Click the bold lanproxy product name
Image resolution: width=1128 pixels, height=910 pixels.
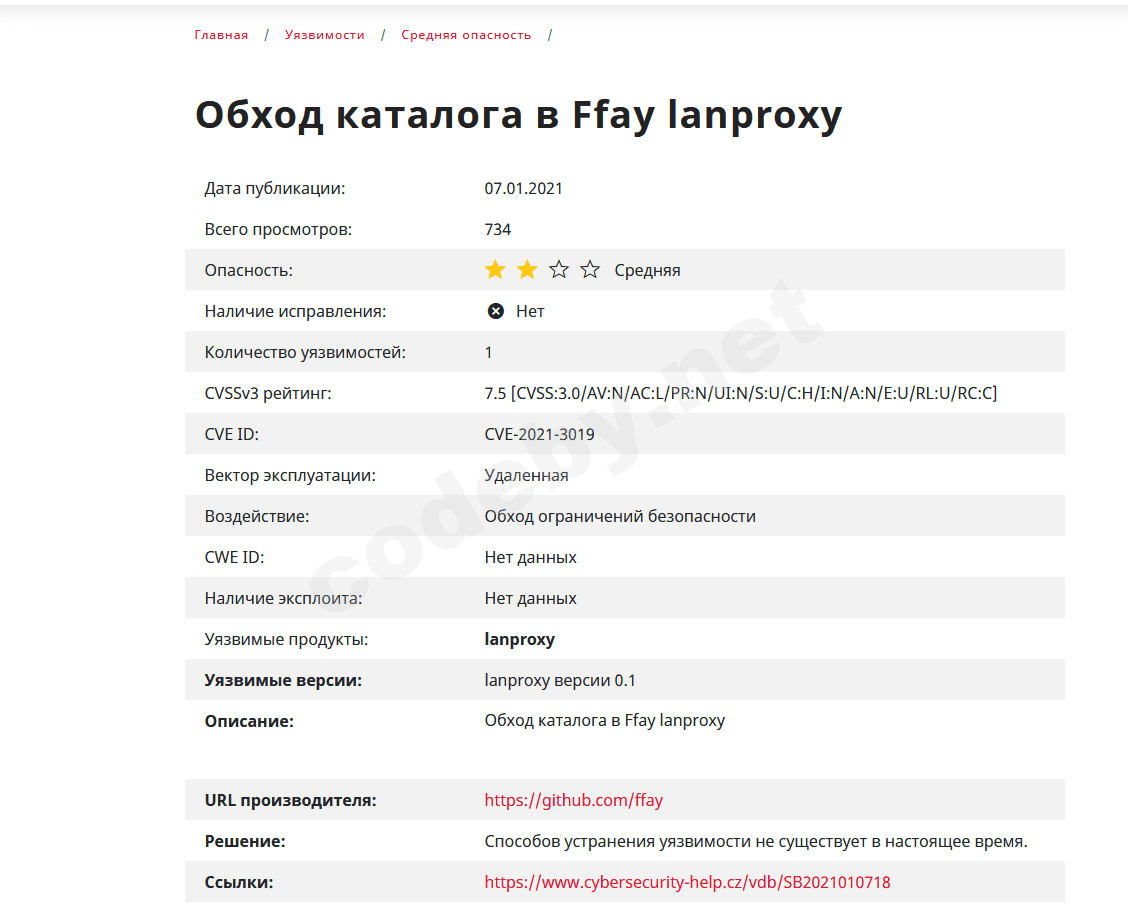pos(519,640)
